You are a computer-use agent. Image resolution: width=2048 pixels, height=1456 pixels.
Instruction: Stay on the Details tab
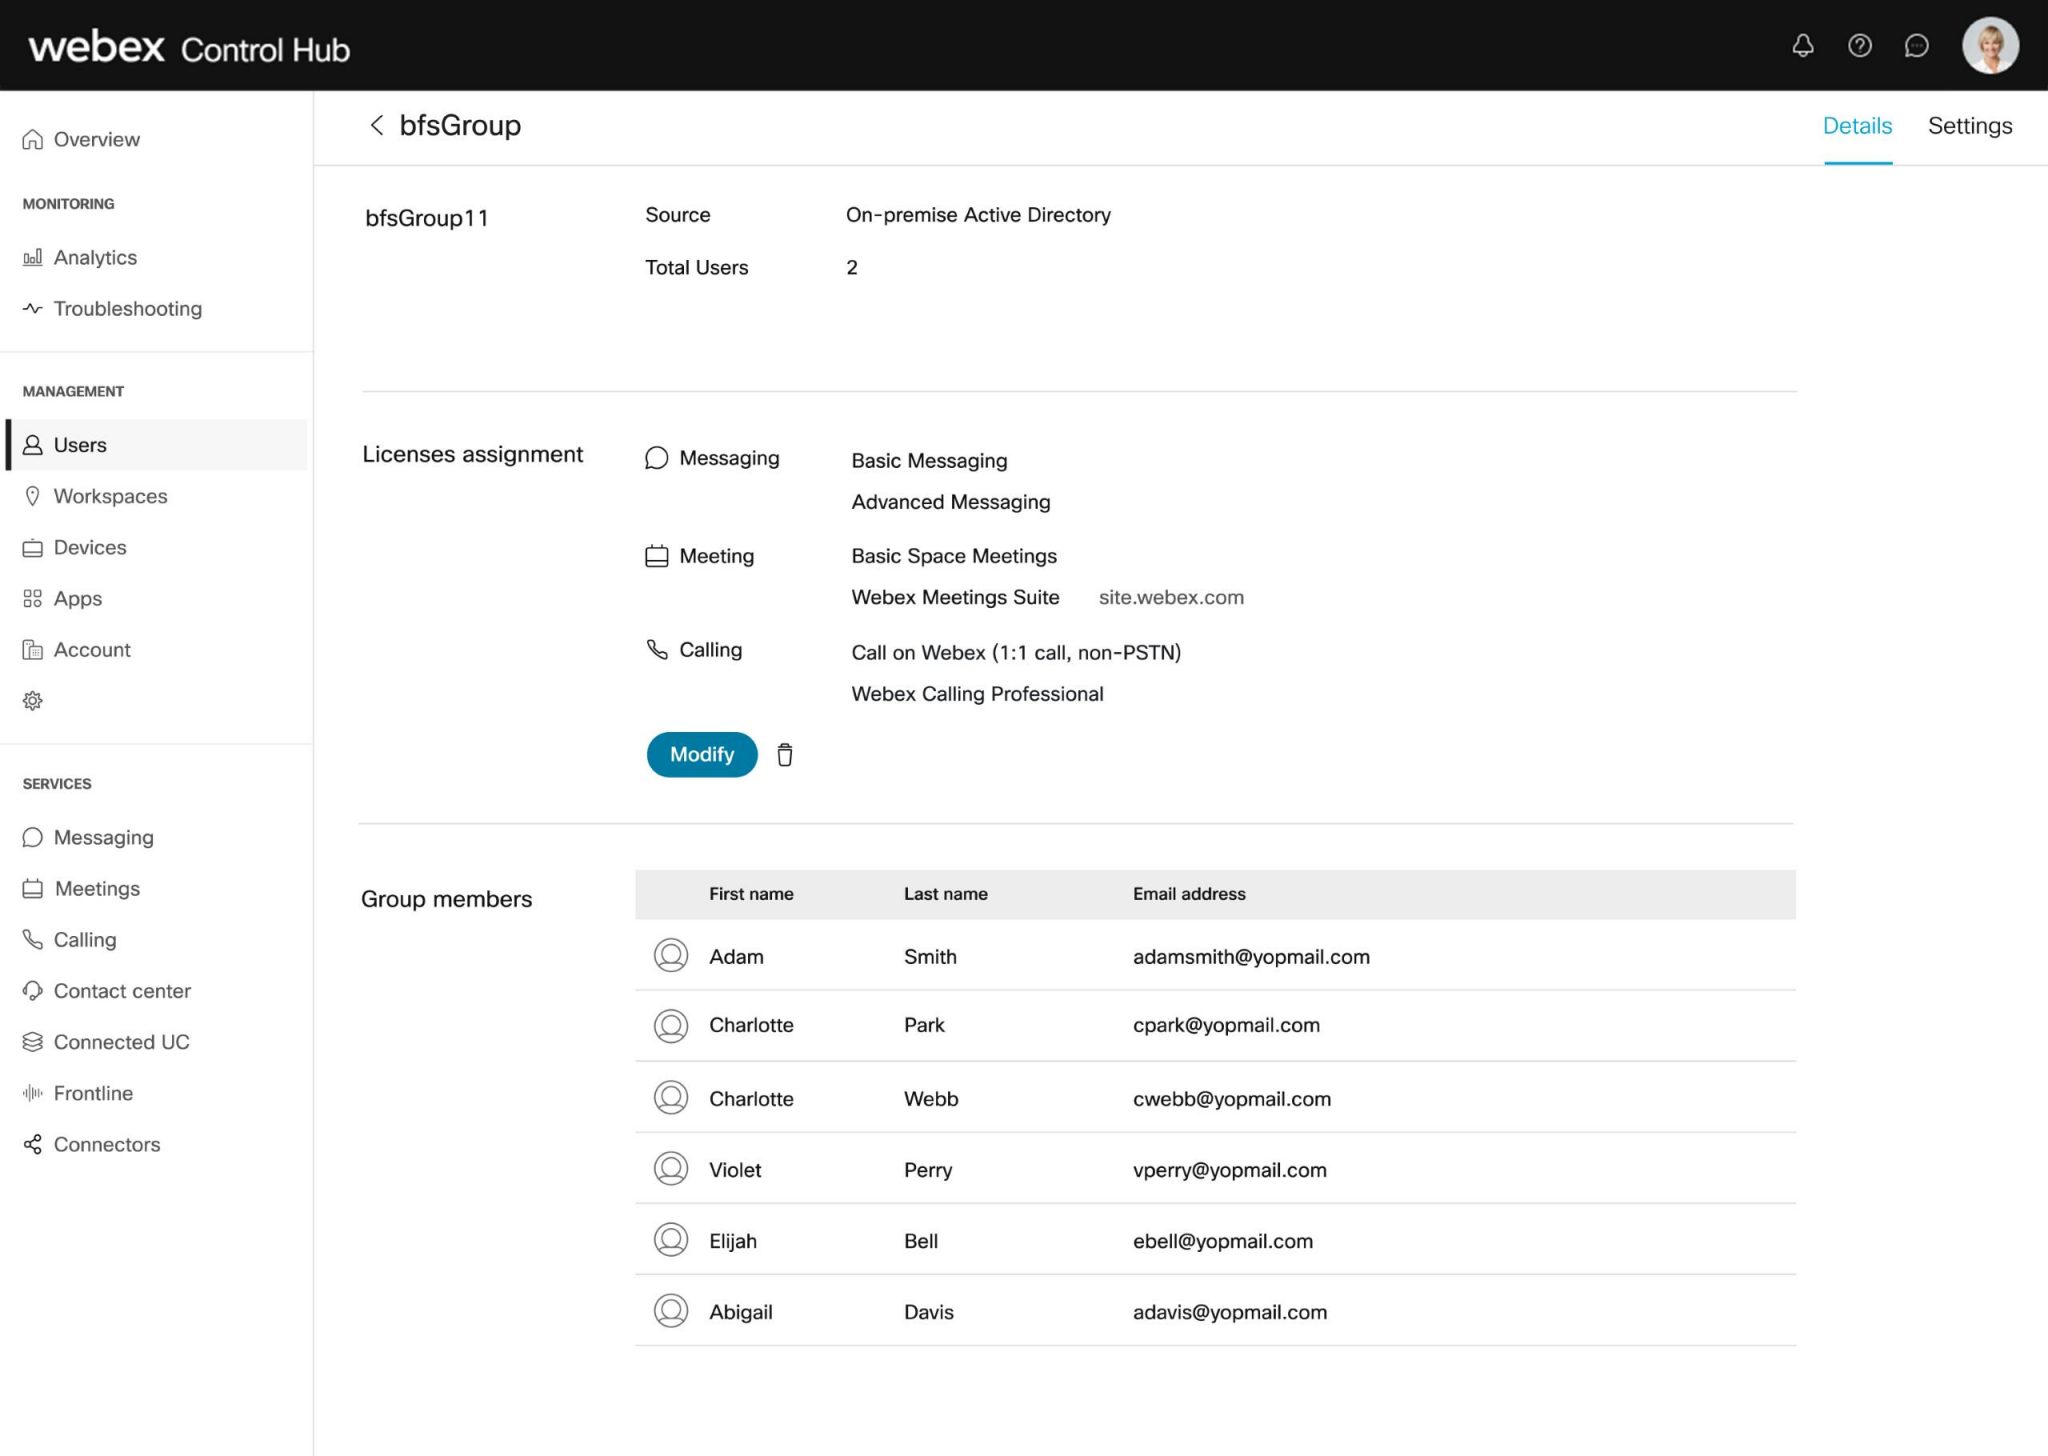[x=1857, y=126]
